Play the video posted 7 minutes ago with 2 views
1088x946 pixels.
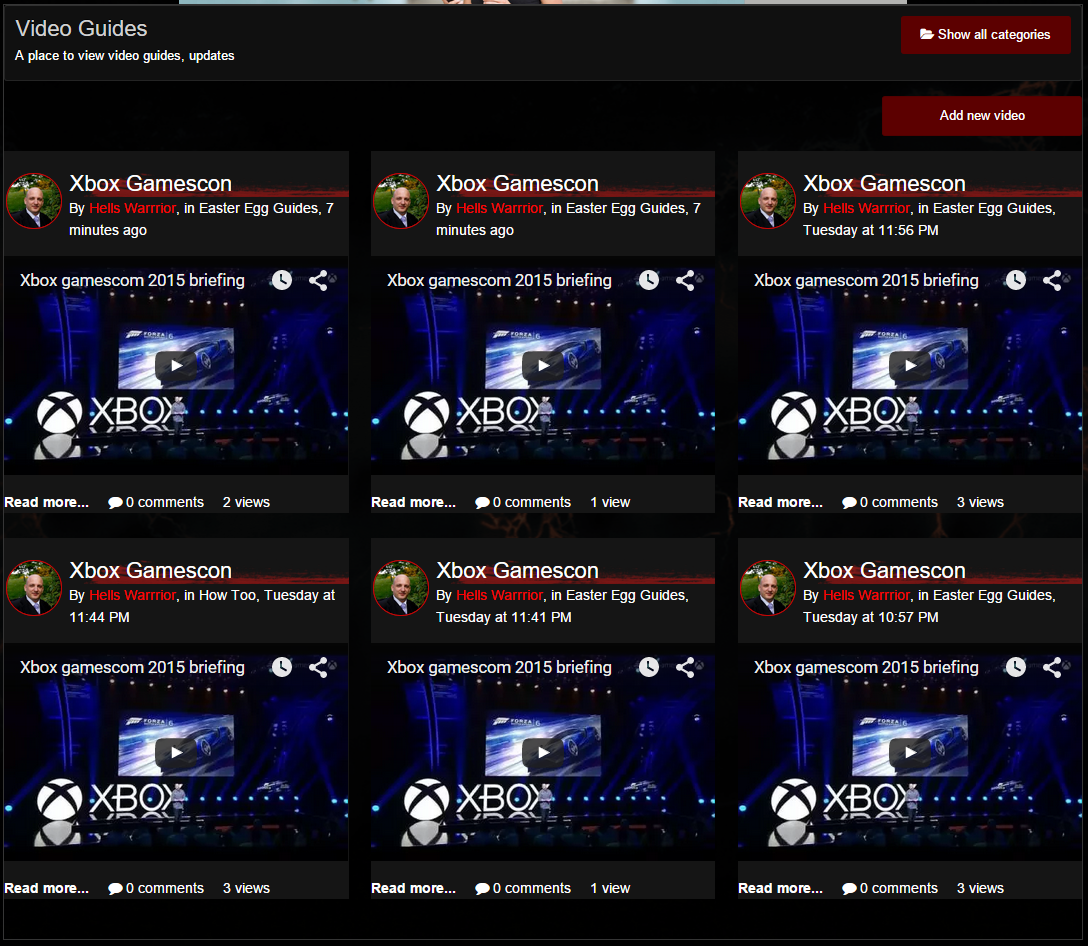(176, 365)
